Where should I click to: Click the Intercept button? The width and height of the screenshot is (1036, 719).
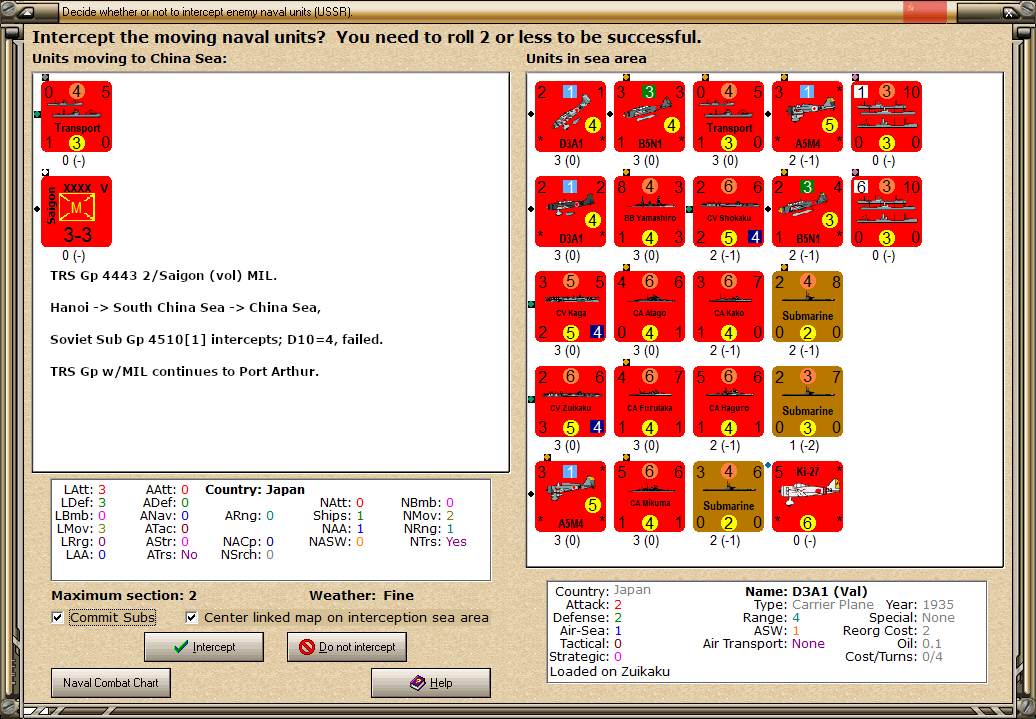click(x=204, y=647)
